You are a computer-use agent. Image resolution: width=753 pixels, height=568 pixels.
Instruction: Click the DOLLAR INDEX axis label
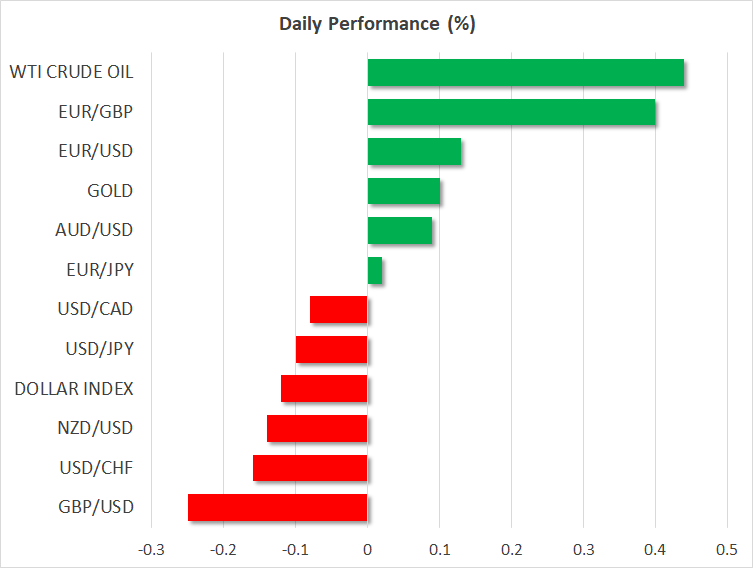point(74,388)
